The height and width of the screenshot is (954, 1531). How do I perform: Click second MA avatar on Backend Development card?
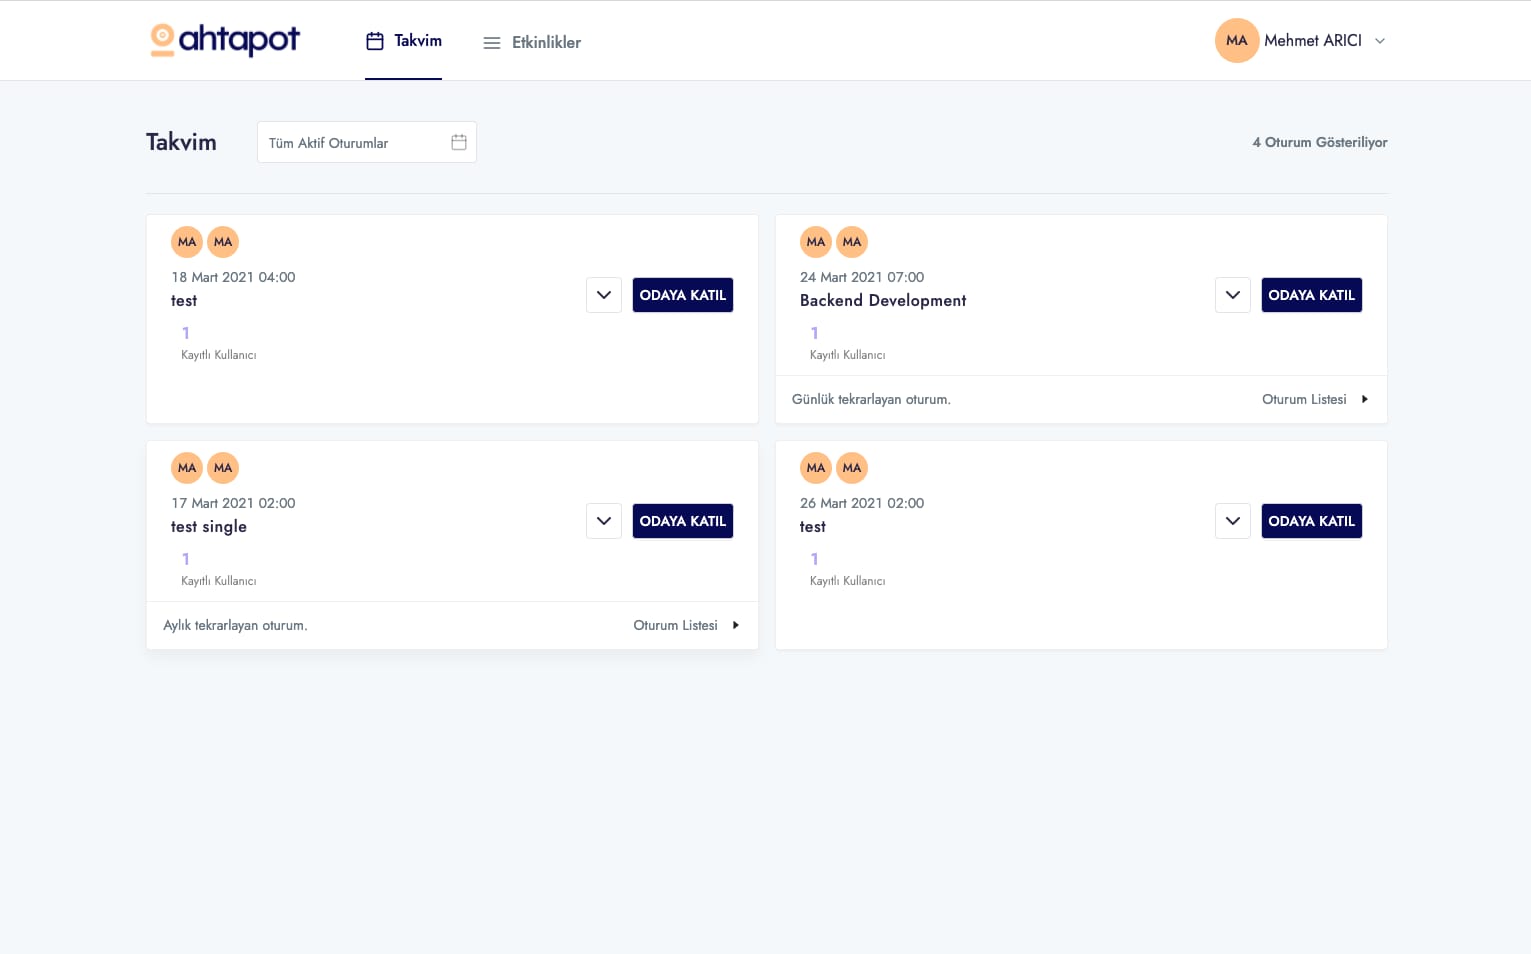852,242
